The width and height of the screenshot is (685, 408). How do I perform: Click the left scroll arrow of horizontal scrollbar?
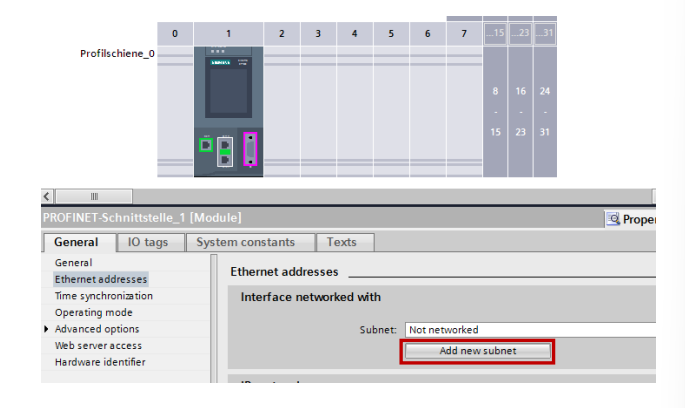point(47,196)
